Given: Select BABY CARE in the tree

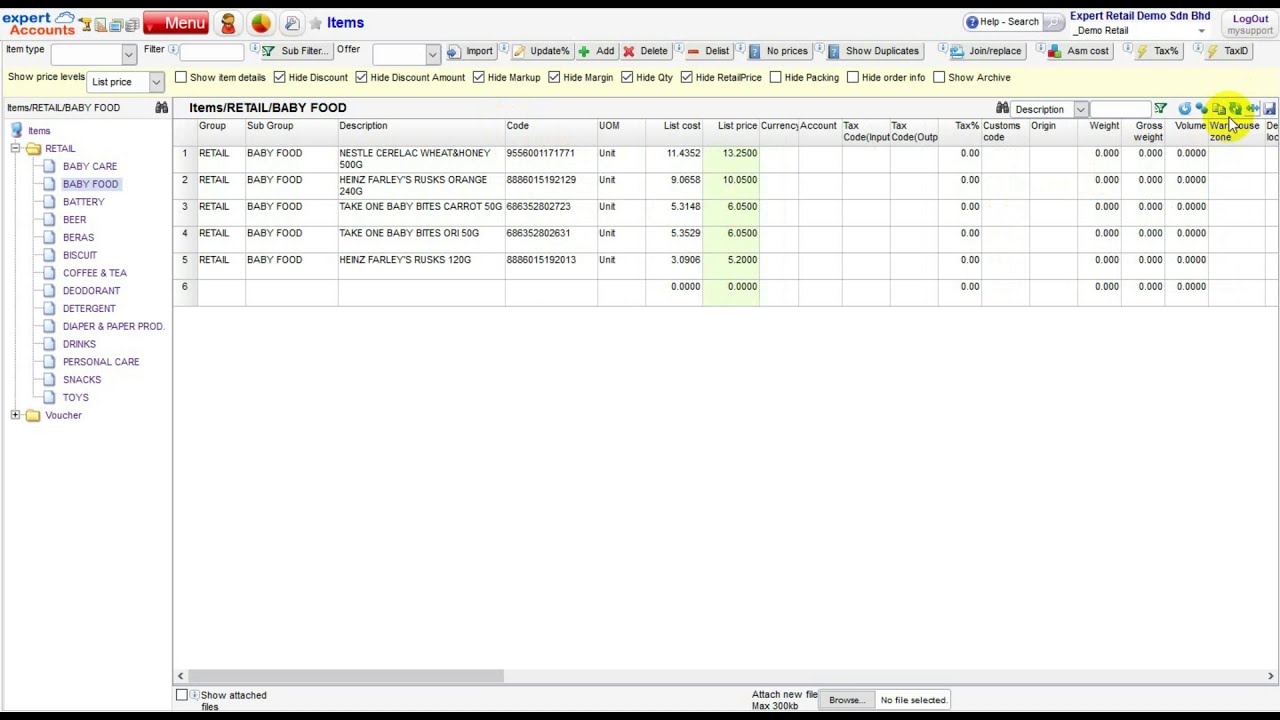Looking at the screenshot, I should coord(90,166).
